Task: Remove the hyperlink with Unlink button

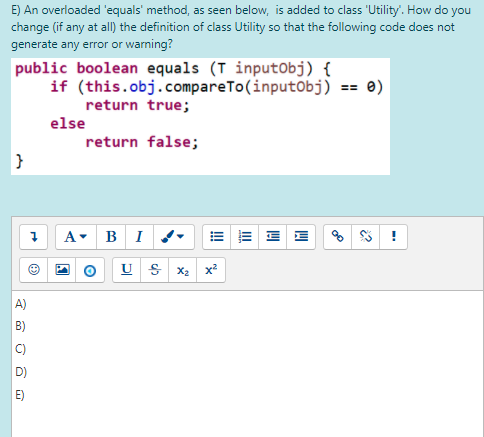Action: 365,237
